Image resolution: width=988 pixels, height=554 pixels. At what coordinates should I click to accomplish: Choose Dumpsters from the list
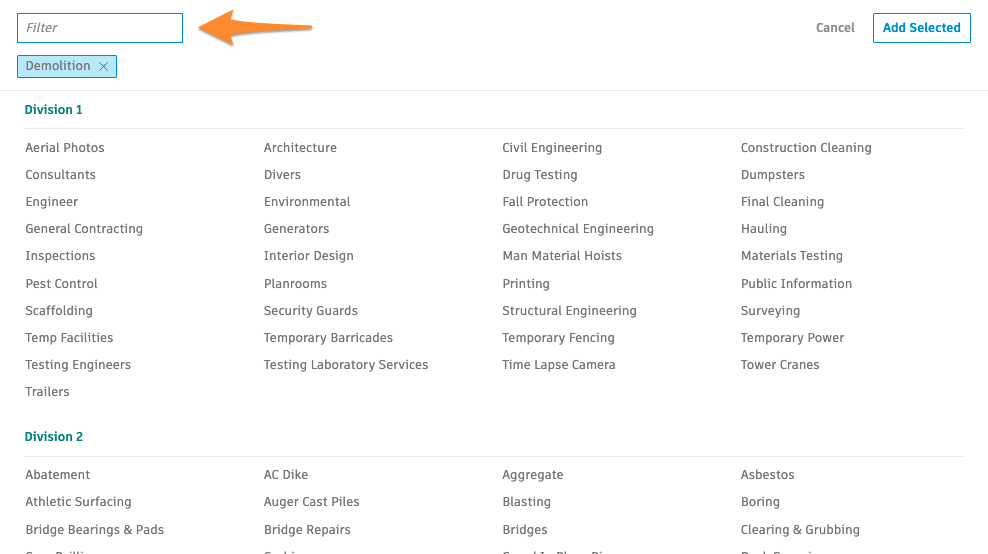[x=773, y=175]
